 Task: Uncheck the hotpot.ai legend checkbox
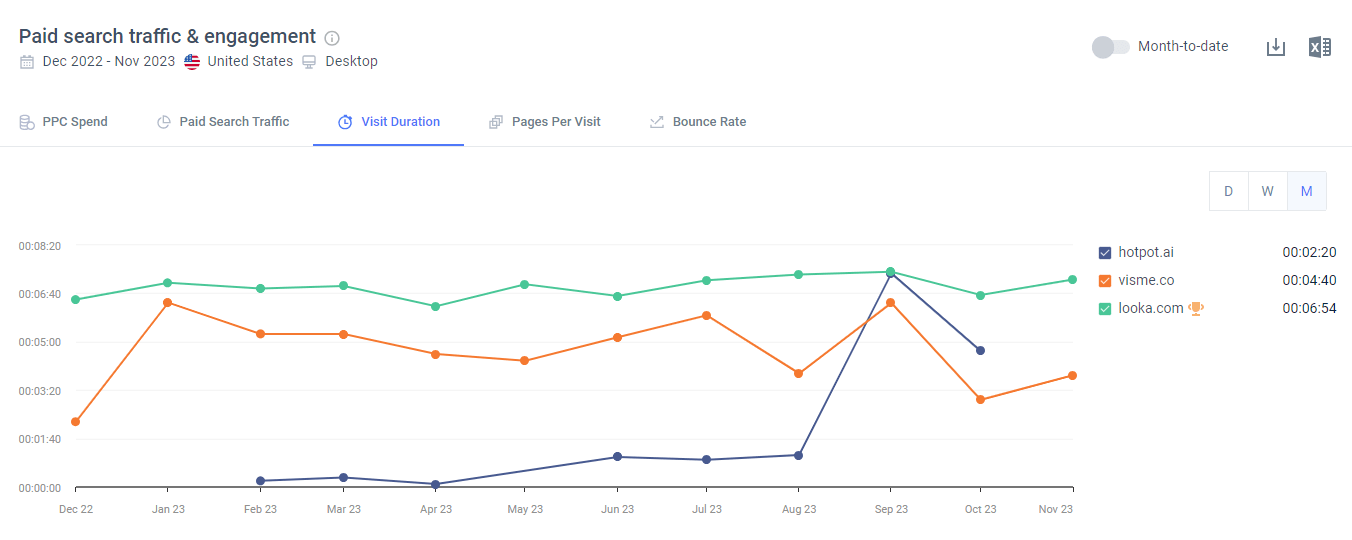point(1105,253)
